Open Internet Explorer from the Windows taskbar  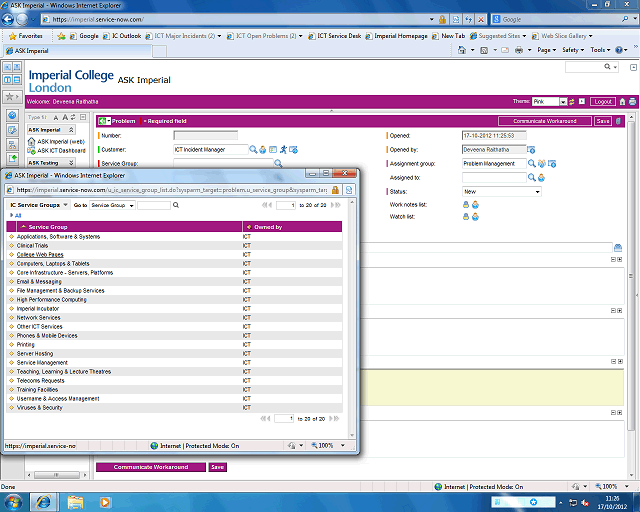pos(45,500)
